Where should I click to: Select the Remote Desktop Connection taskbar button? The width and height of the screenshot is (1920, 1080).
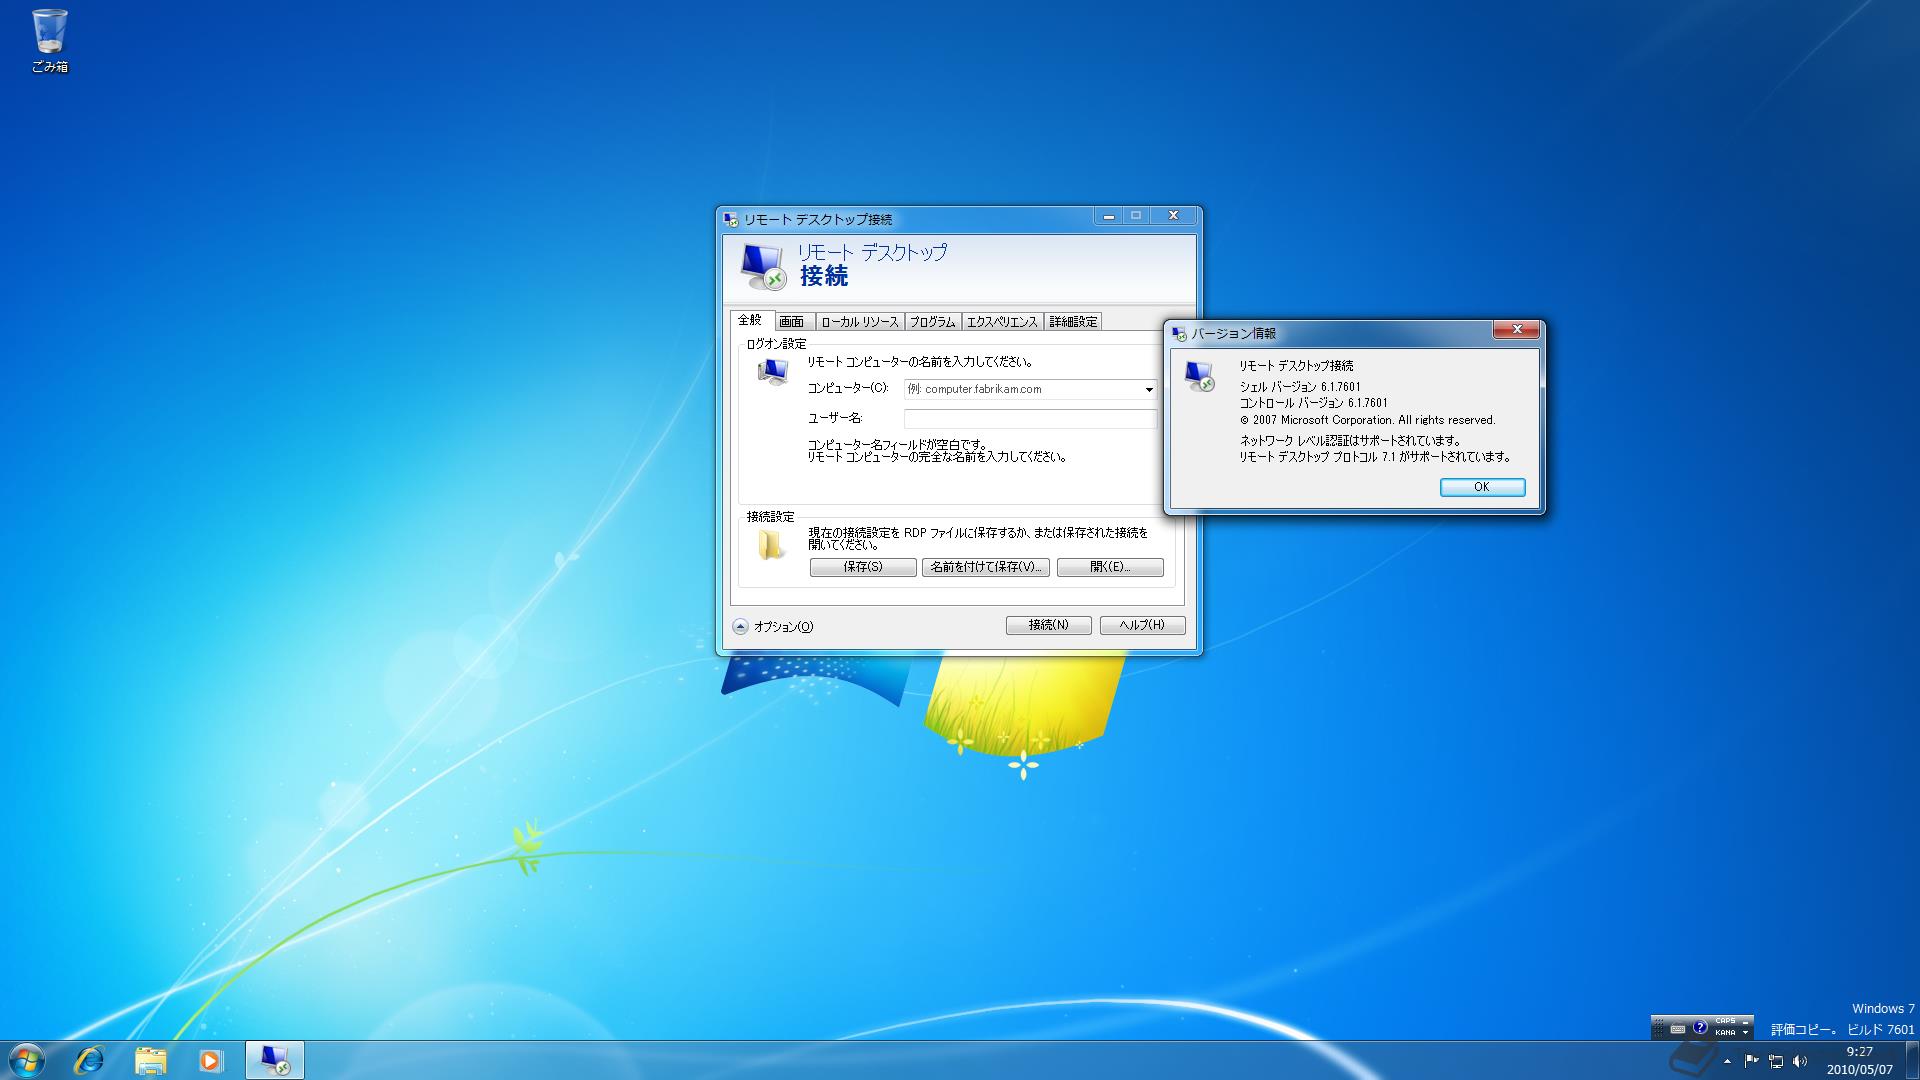click(274, 1060)
